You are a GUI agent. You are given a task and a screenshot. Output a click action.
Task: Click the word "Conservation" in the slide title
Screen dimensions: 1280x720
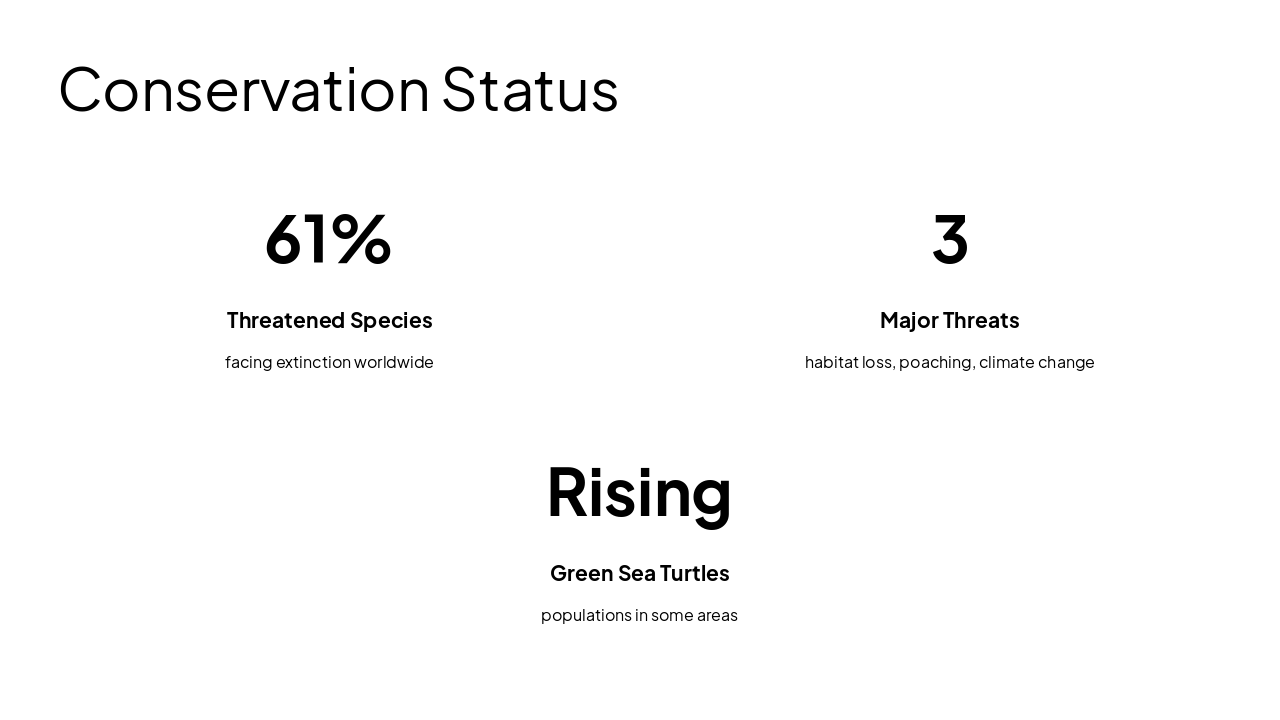pos(244,90)
